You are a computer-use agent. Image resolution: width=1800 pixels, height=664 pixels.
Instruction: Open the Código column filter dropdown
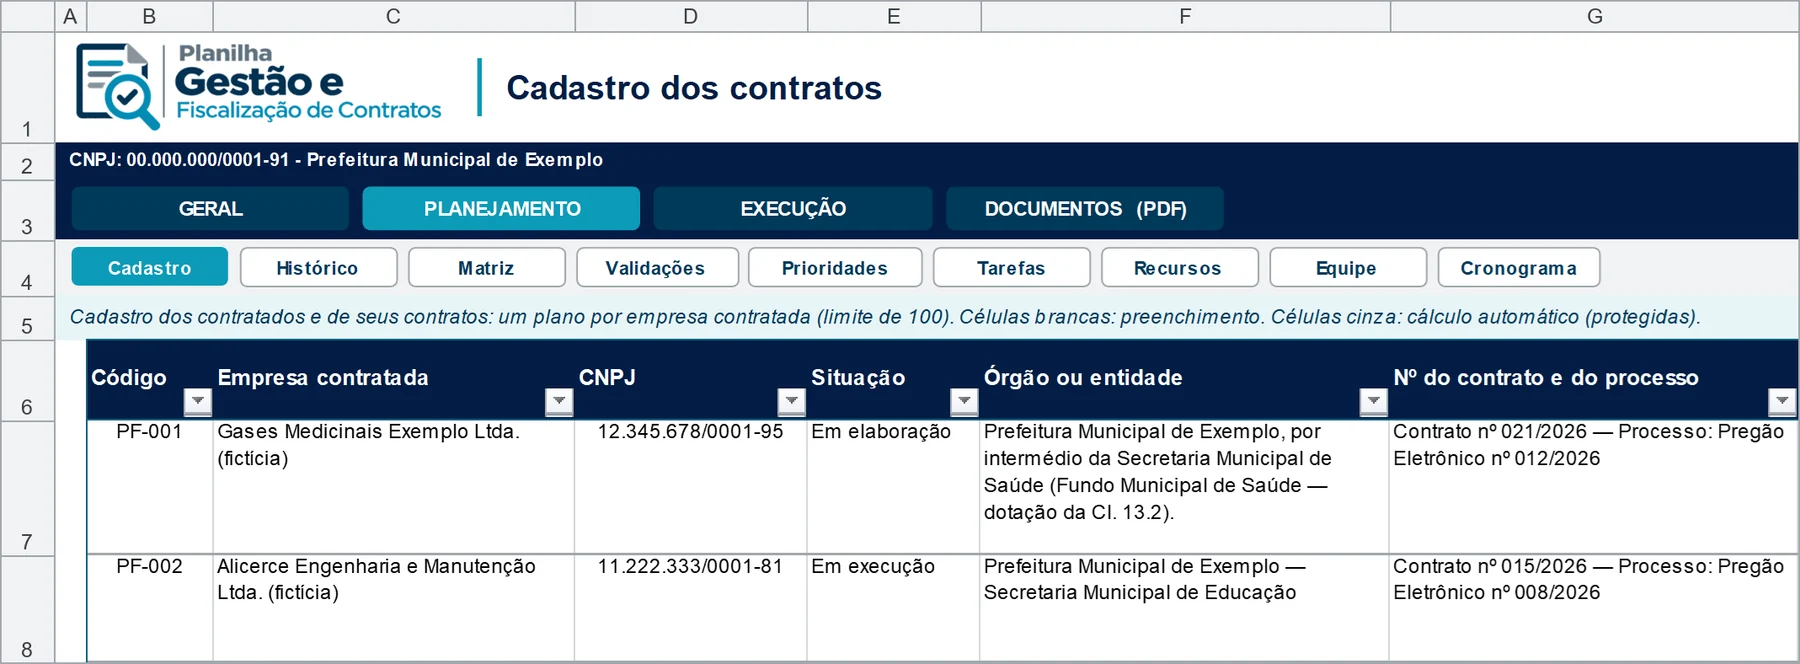(198, 402)
